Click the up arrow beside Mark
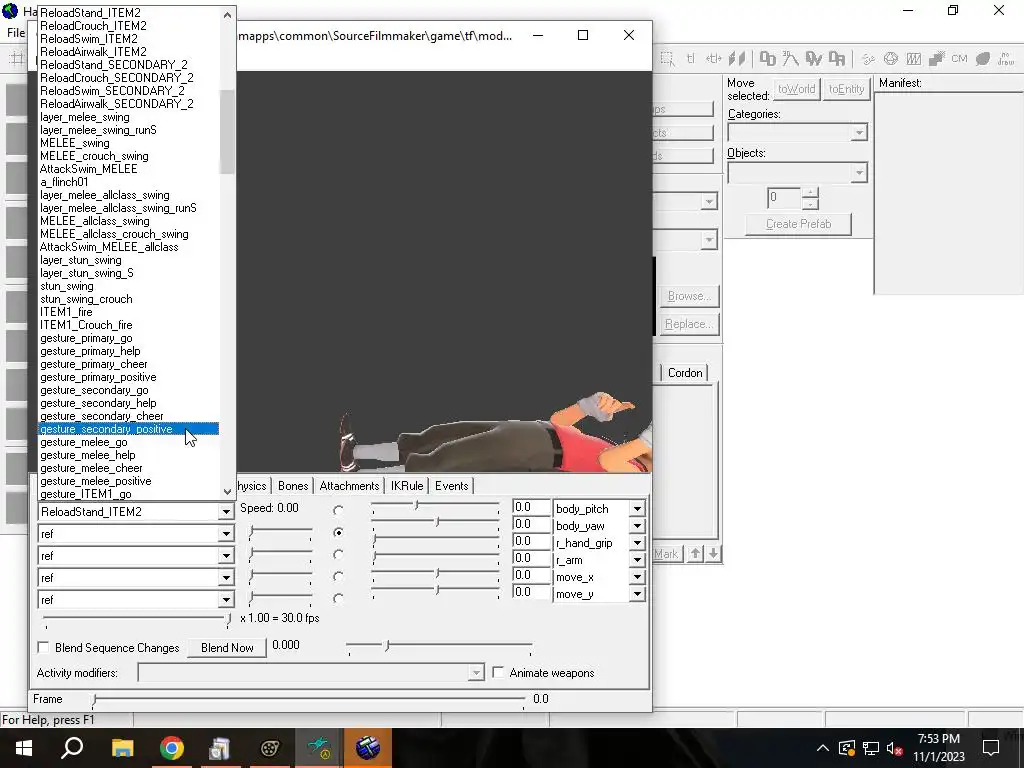 click(x=696, y=554)
